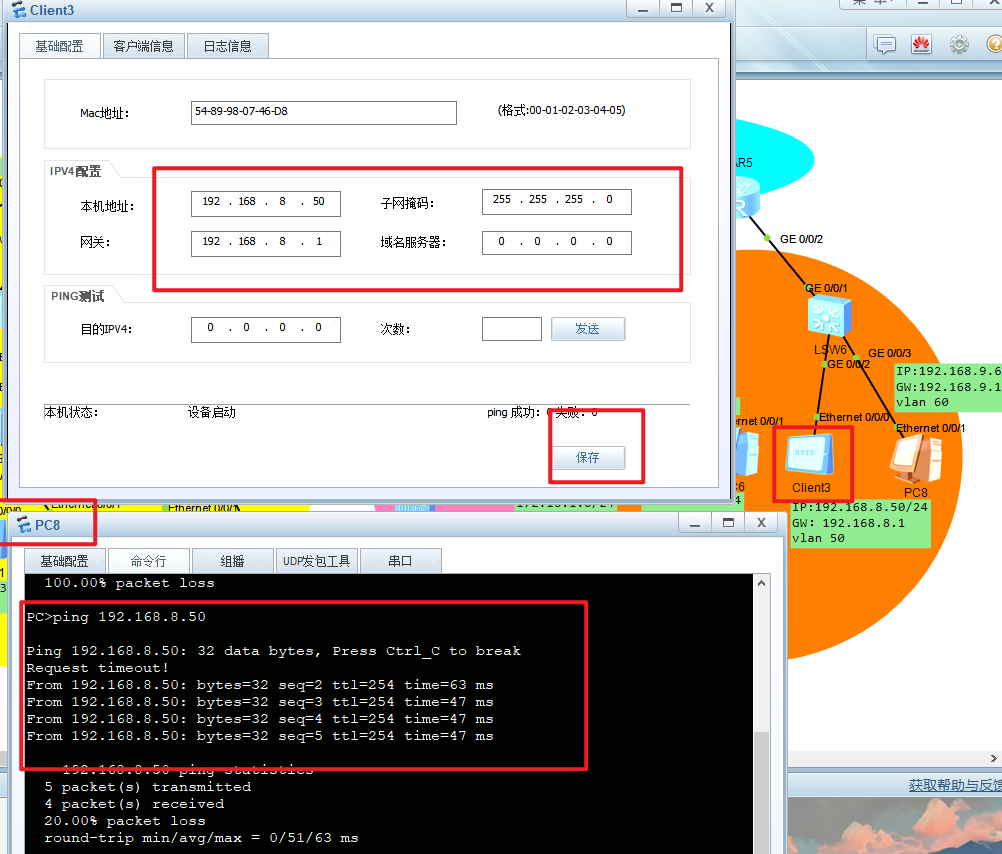Click the 次数 count input box
This screenshot has width=1002, height=854.
click(x=511, y=329)
